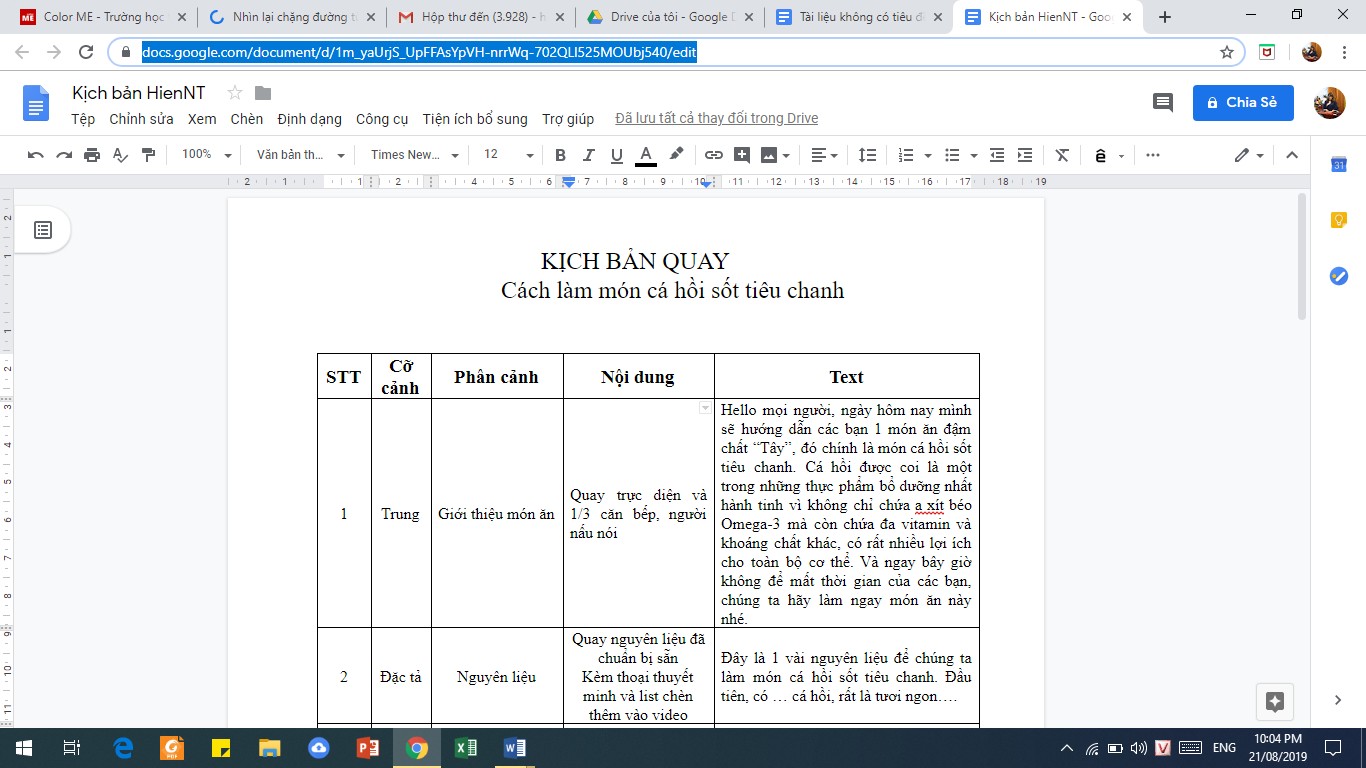This screenshot has height=768, width=1366.
Task: Decrease the paragraph indent
Action: 996,155
